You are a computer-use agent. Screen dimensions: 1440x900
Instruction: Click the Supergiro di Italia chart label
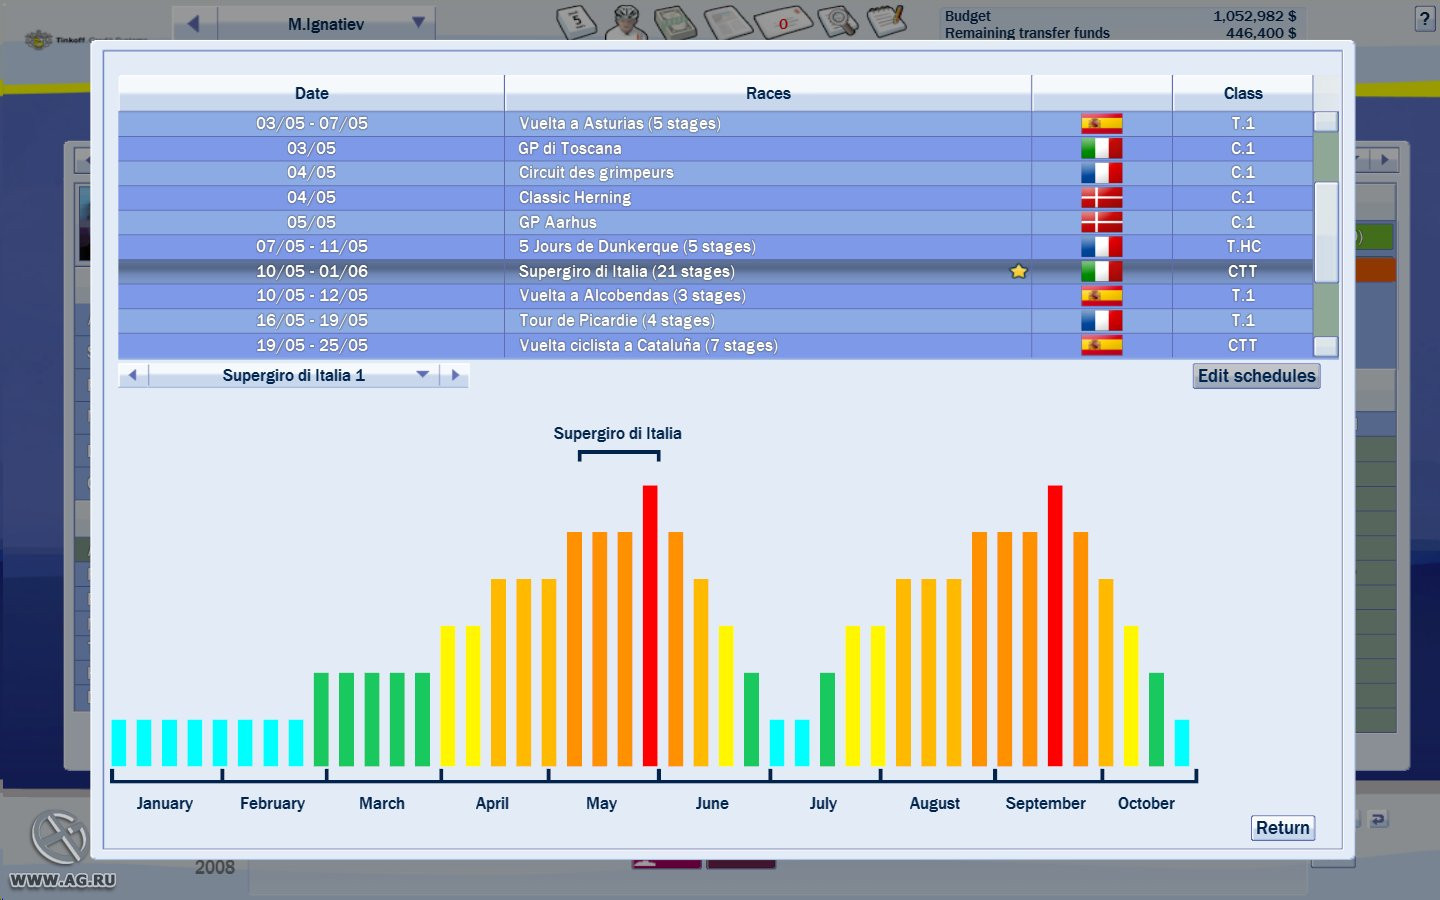(617, 433)
